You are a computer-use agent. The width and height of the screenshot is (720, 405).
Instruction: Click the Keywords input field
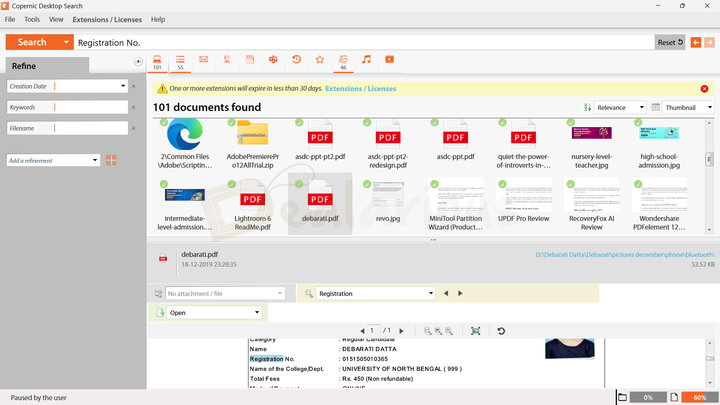coord(67,107)
